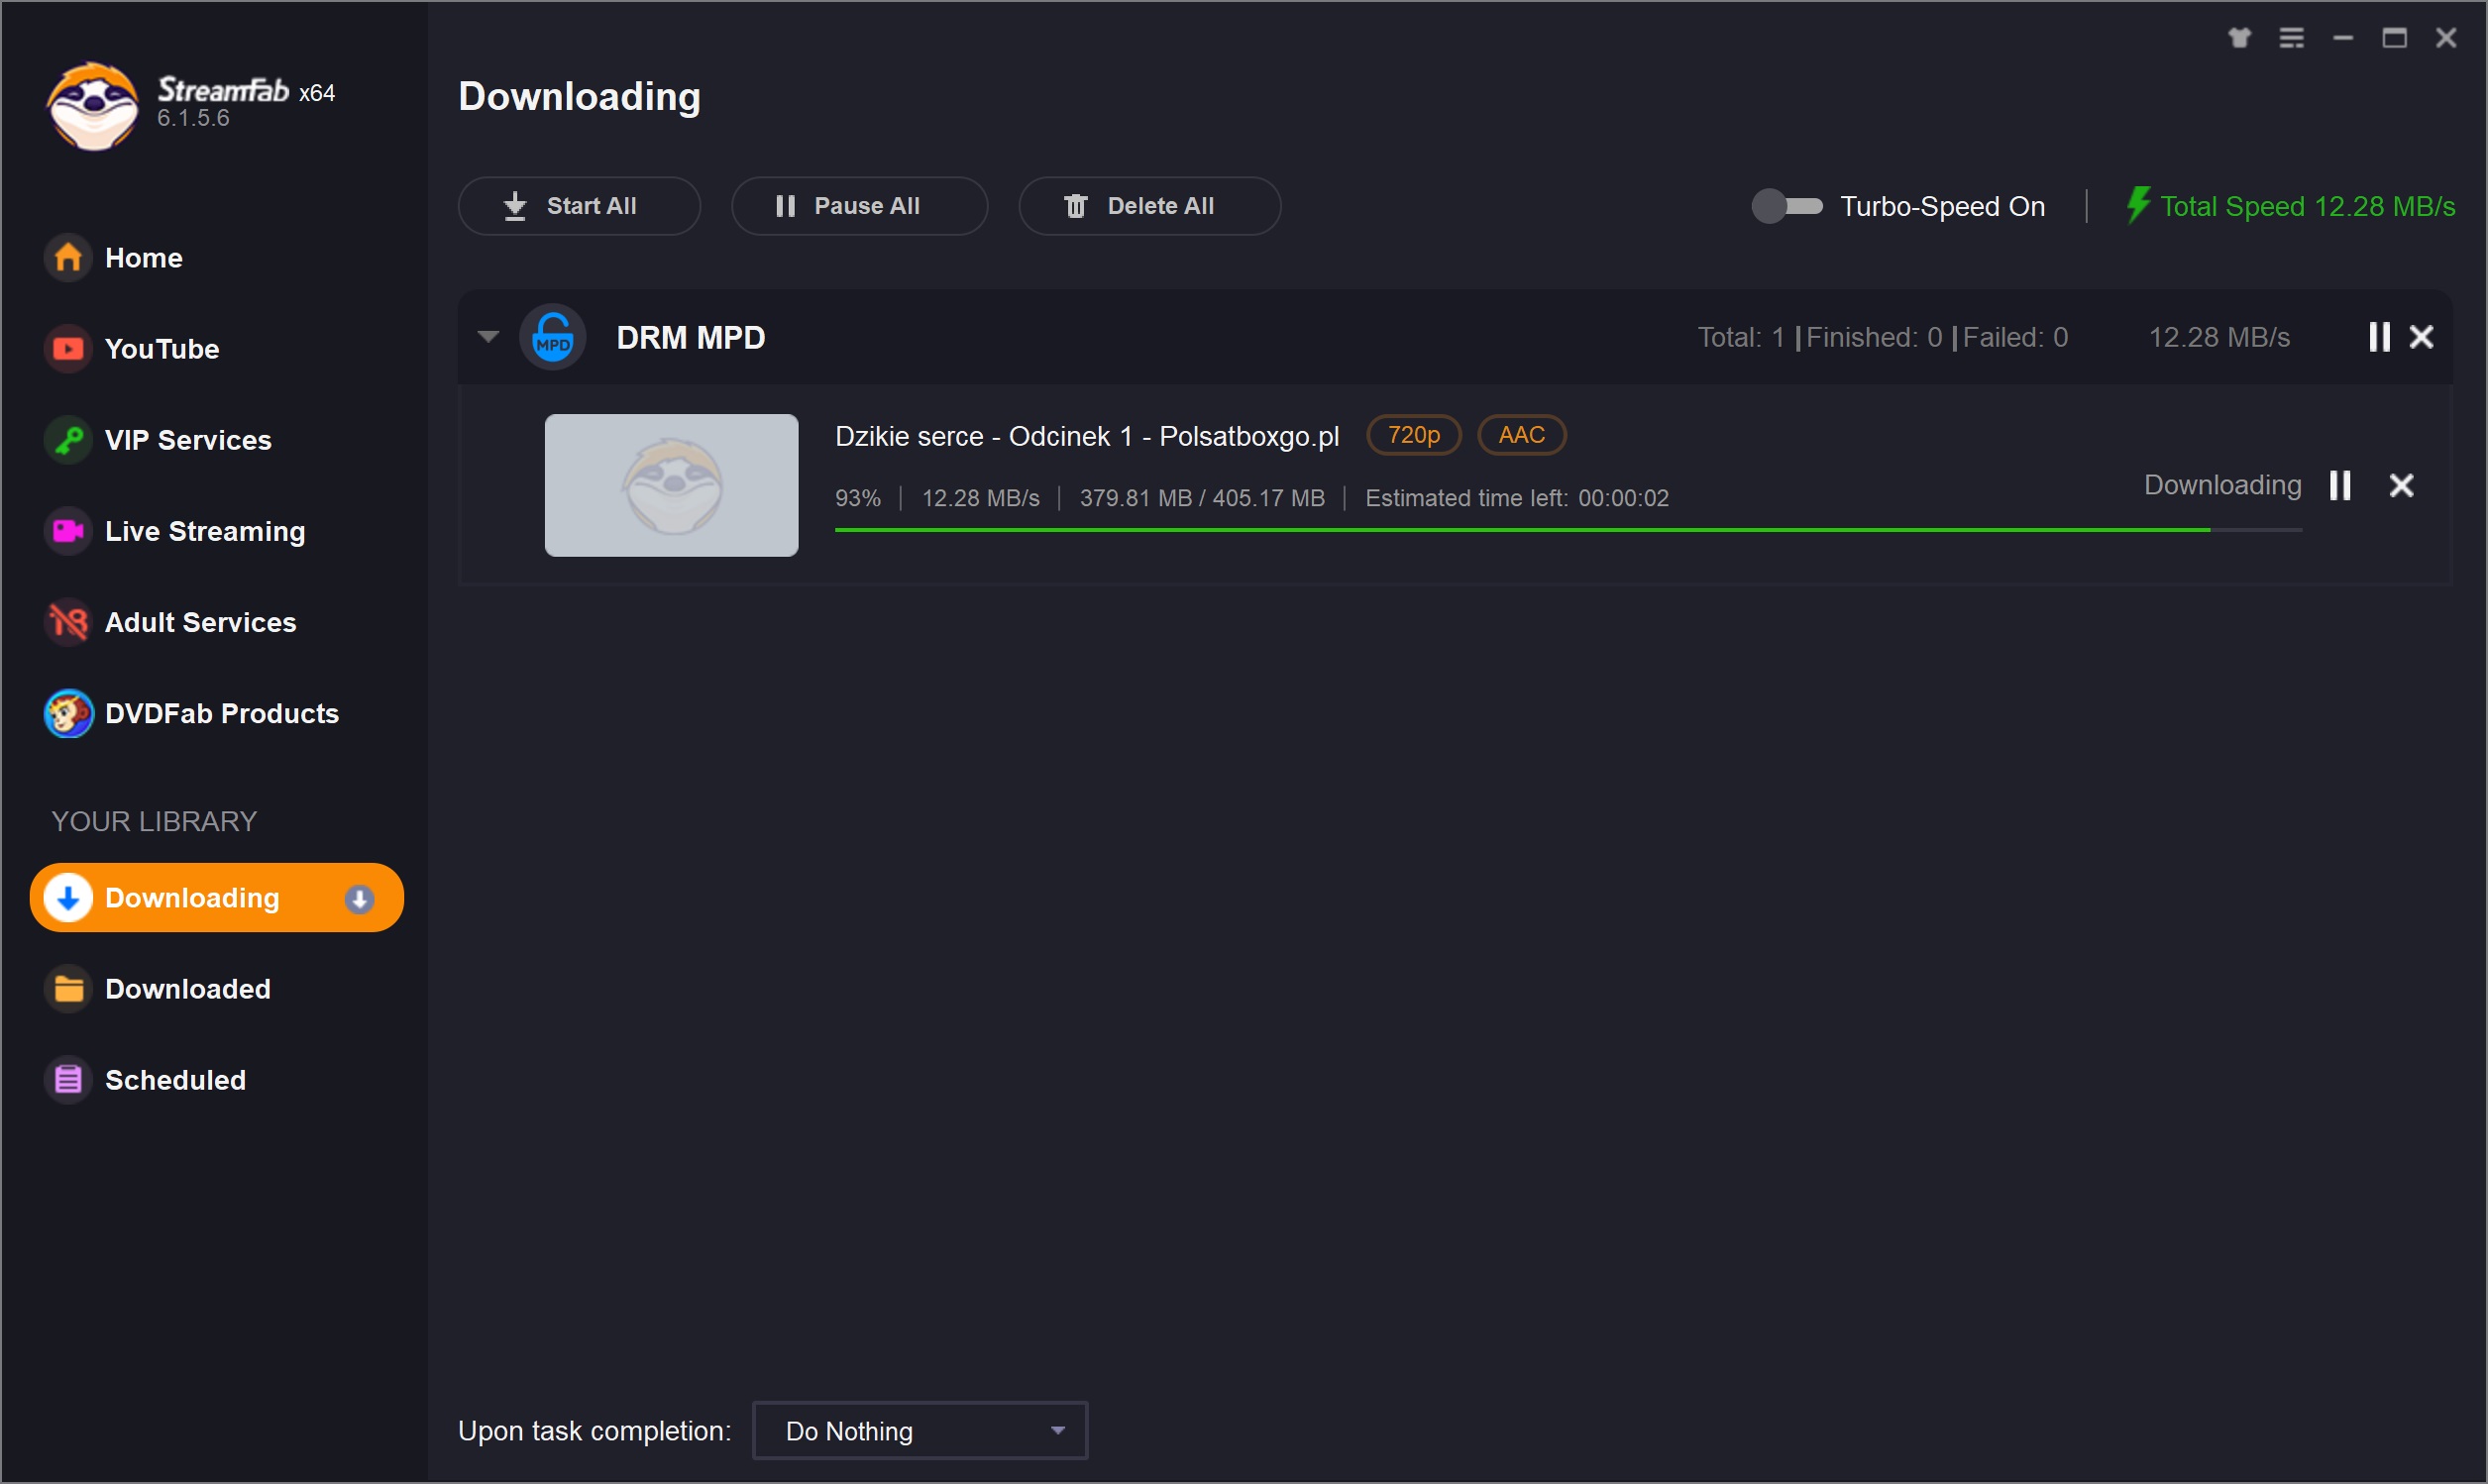Open the skin/theme shirt icon
This screenshot has width=2488, height=1484.
coord(2239,38)
